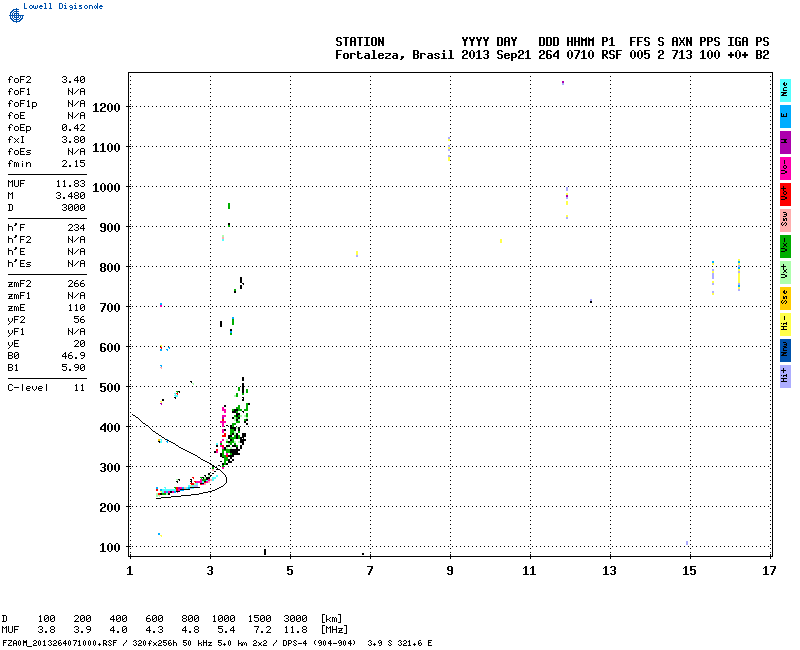800x650 pixels.
Task: Click the light green Vx+ legend swatch
Action: coord(785,272)
